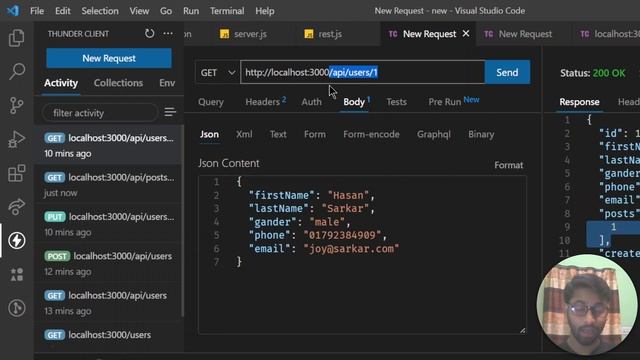Open the Live Share arrow icon view

pyautogui.click(x=16, y=207)
